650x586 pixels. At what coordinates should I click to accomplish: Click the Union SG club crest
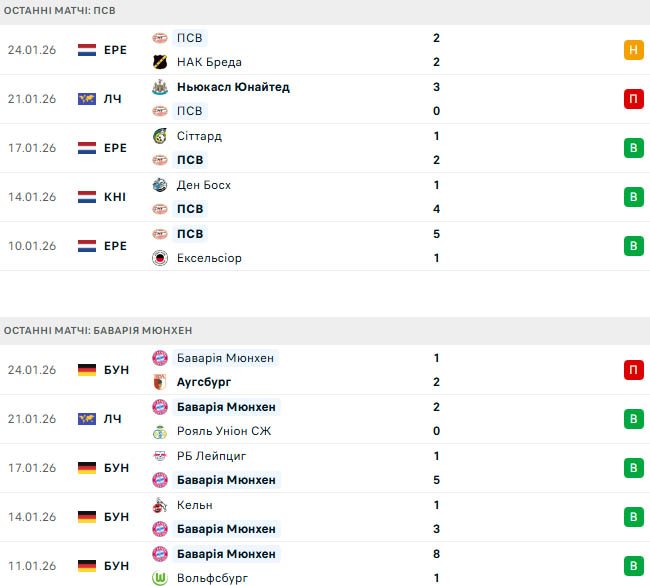[x=160, y=431]
